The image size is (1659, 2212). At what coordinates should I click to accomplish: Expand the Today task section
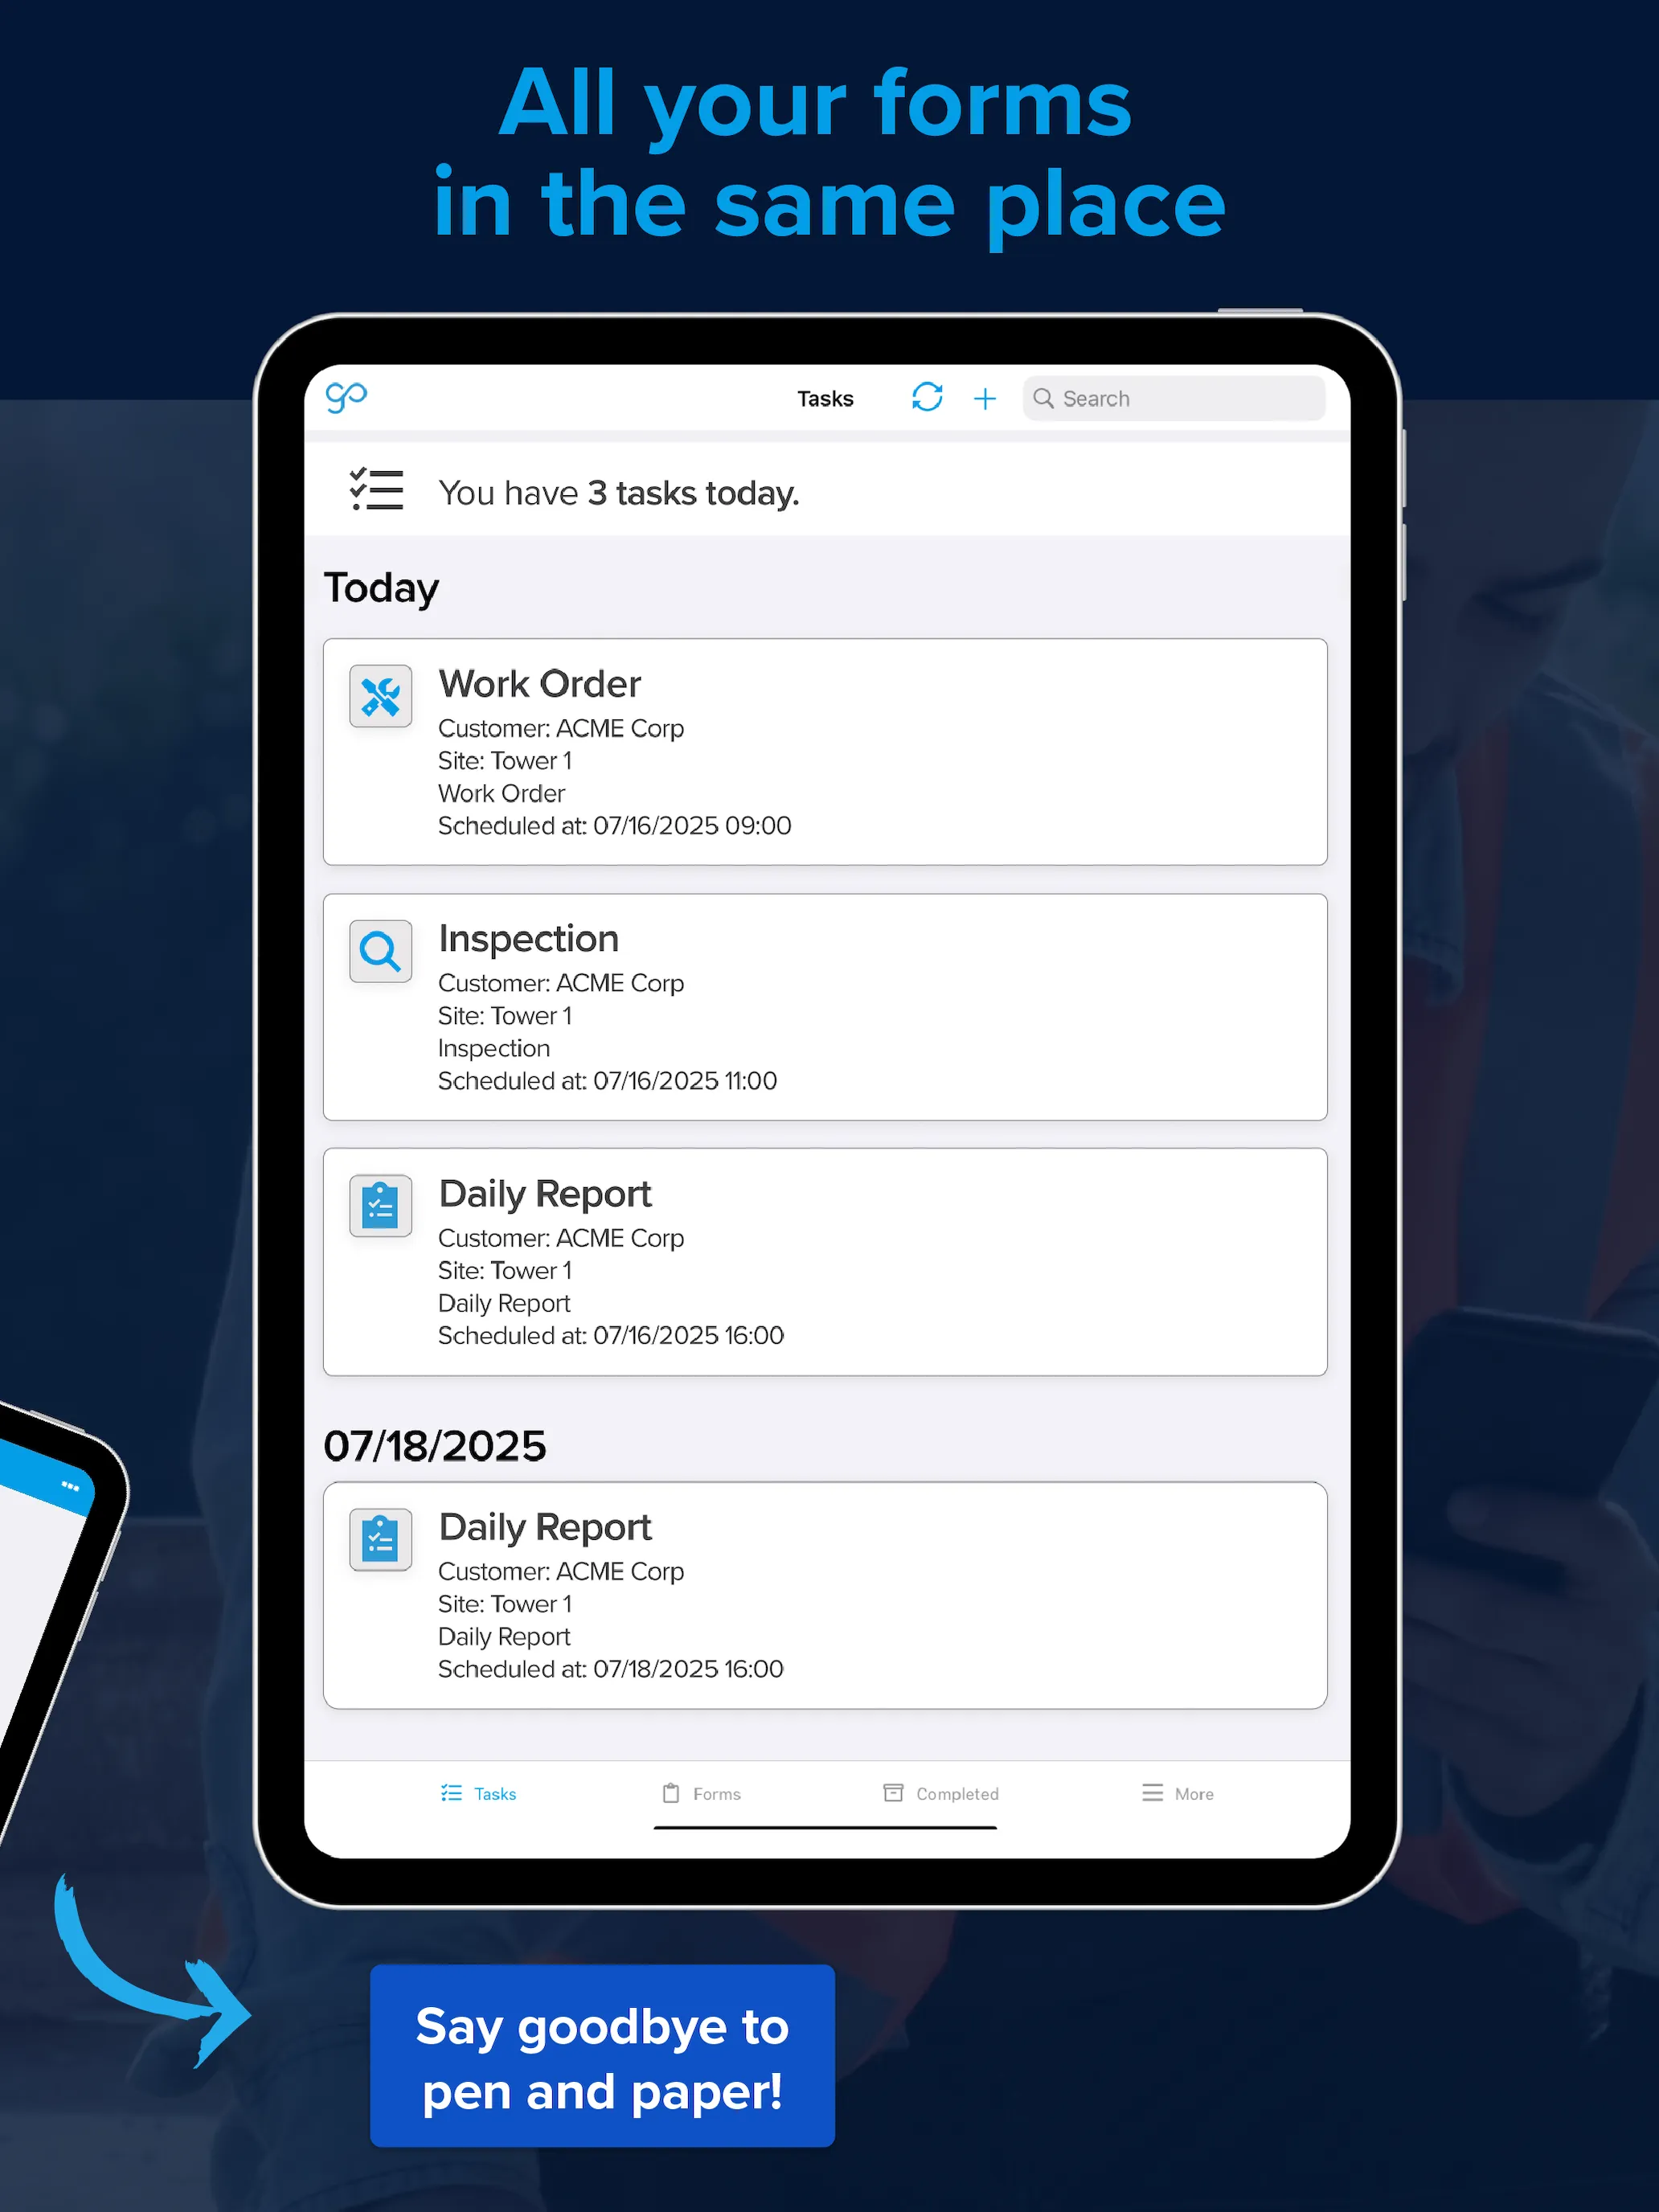[380, 588]
